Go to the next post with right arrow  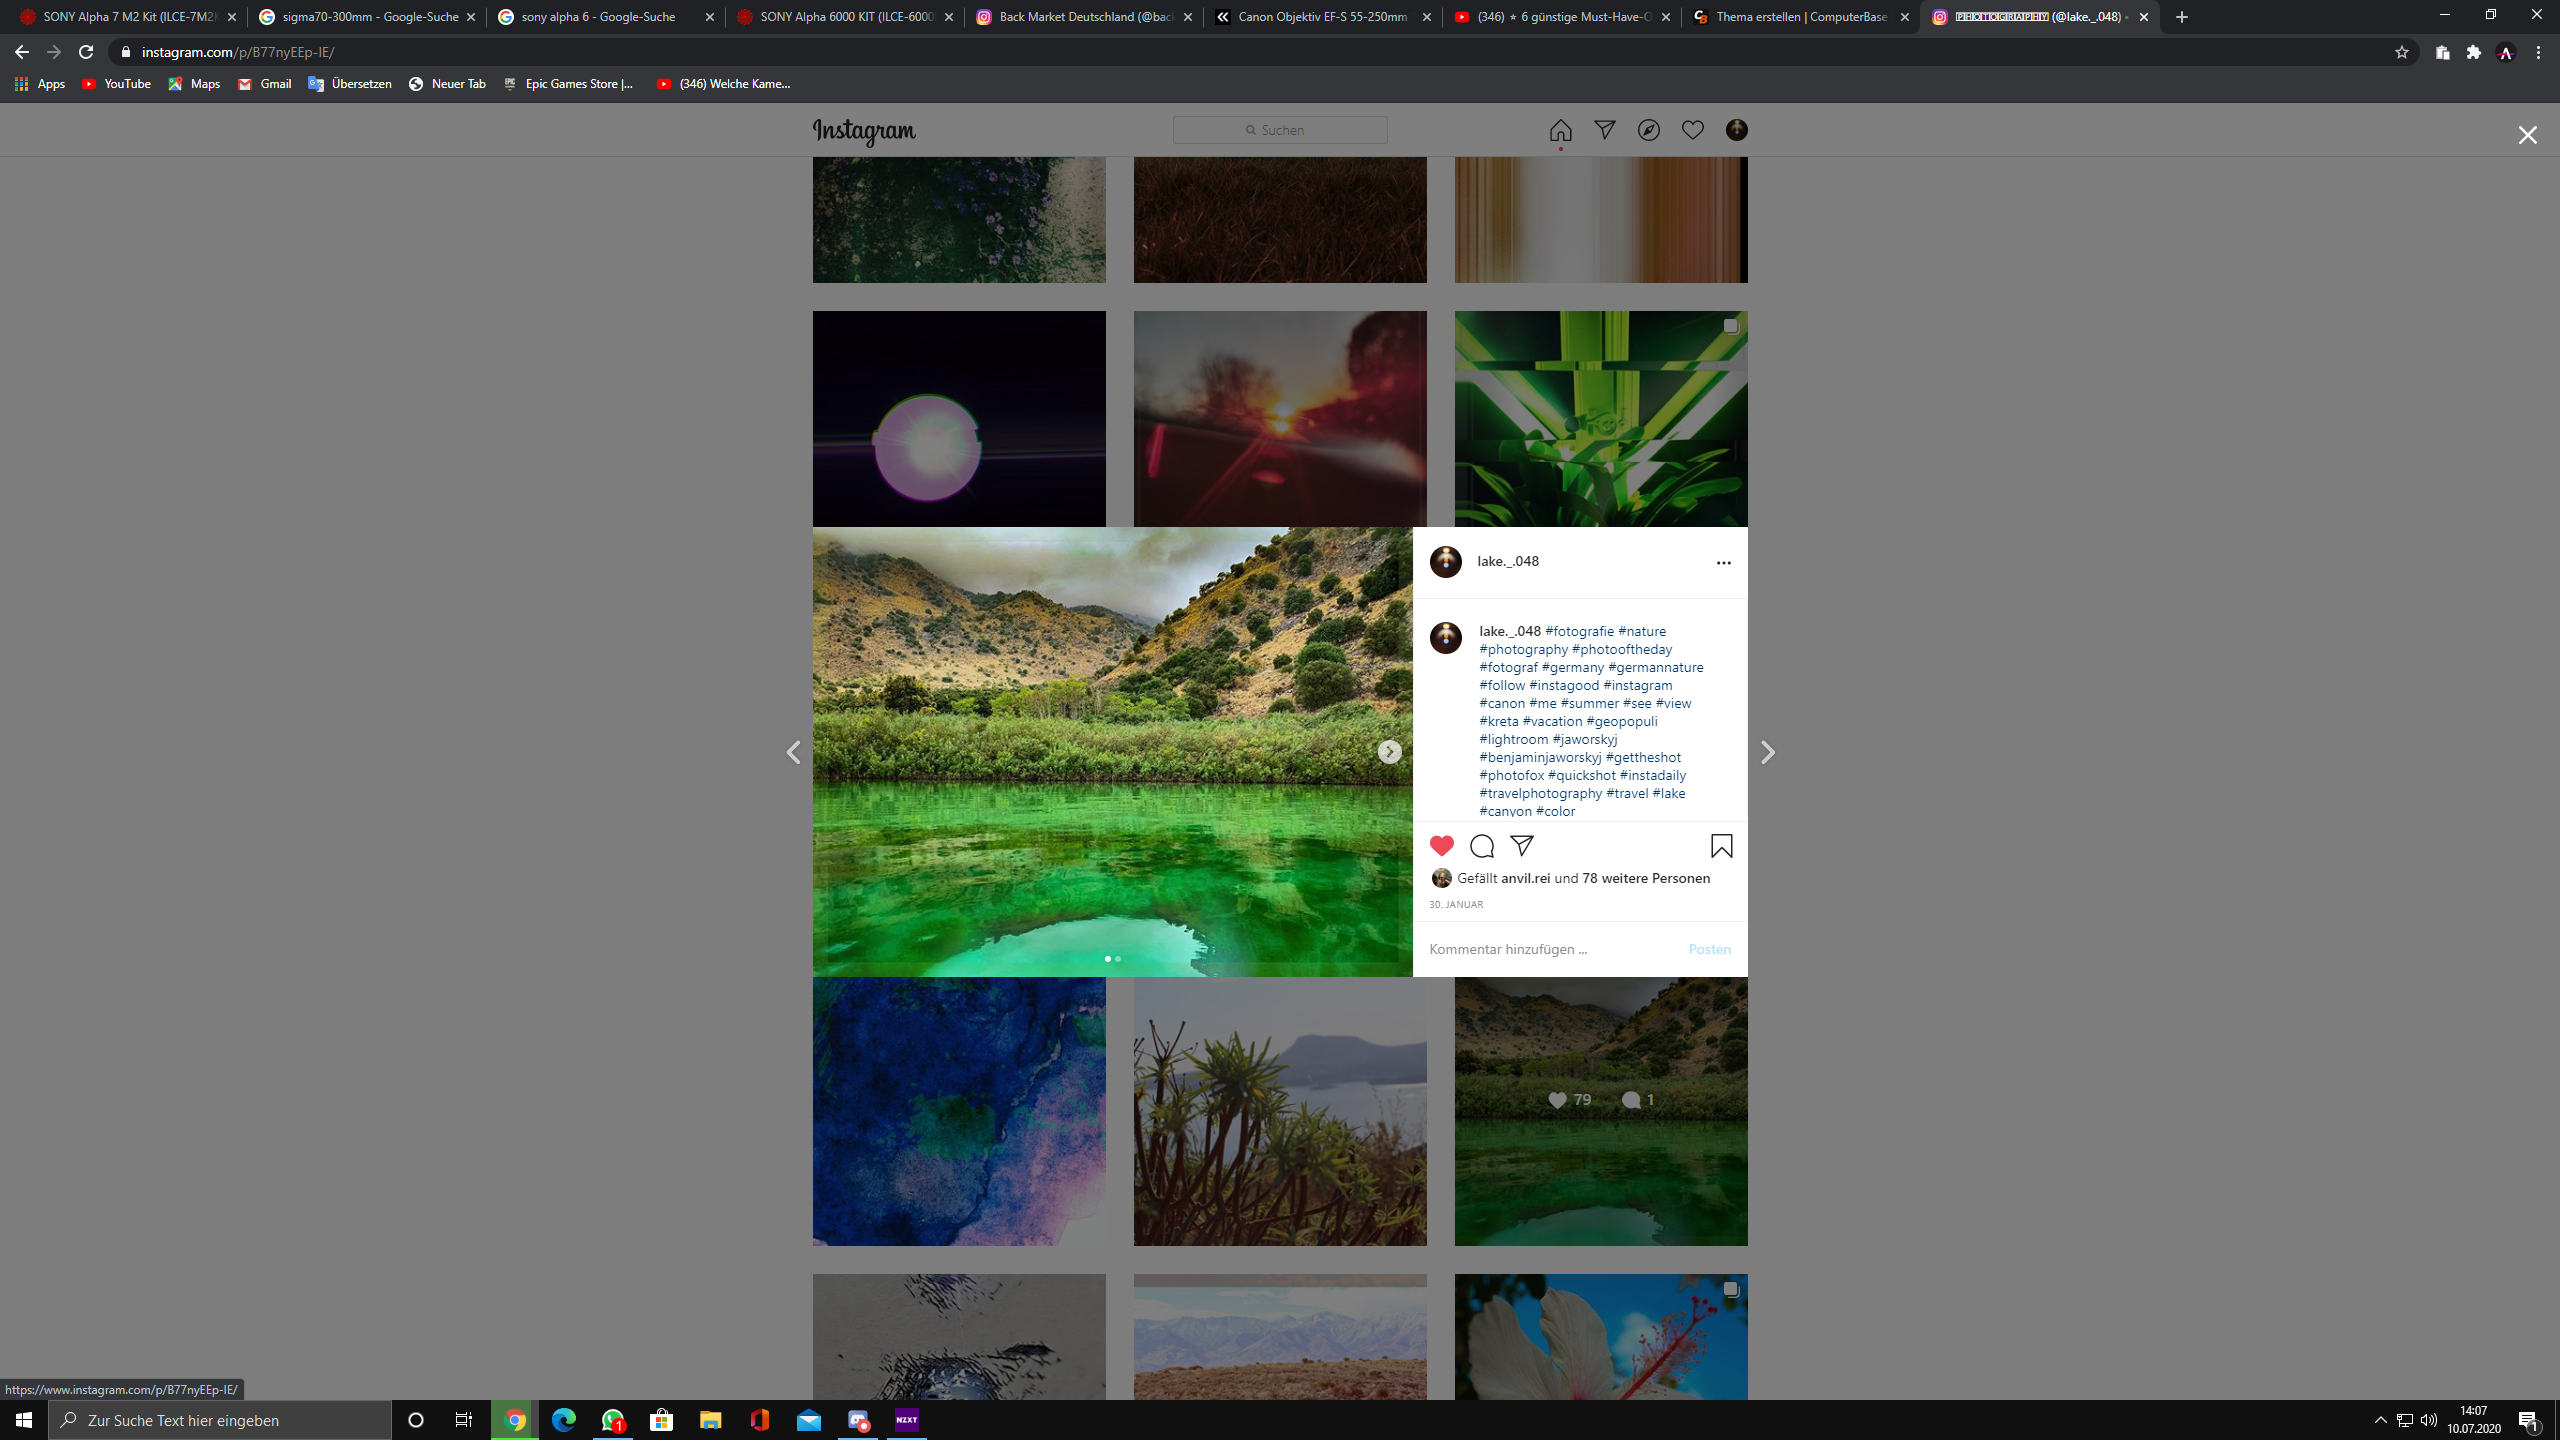point(1767,752)
